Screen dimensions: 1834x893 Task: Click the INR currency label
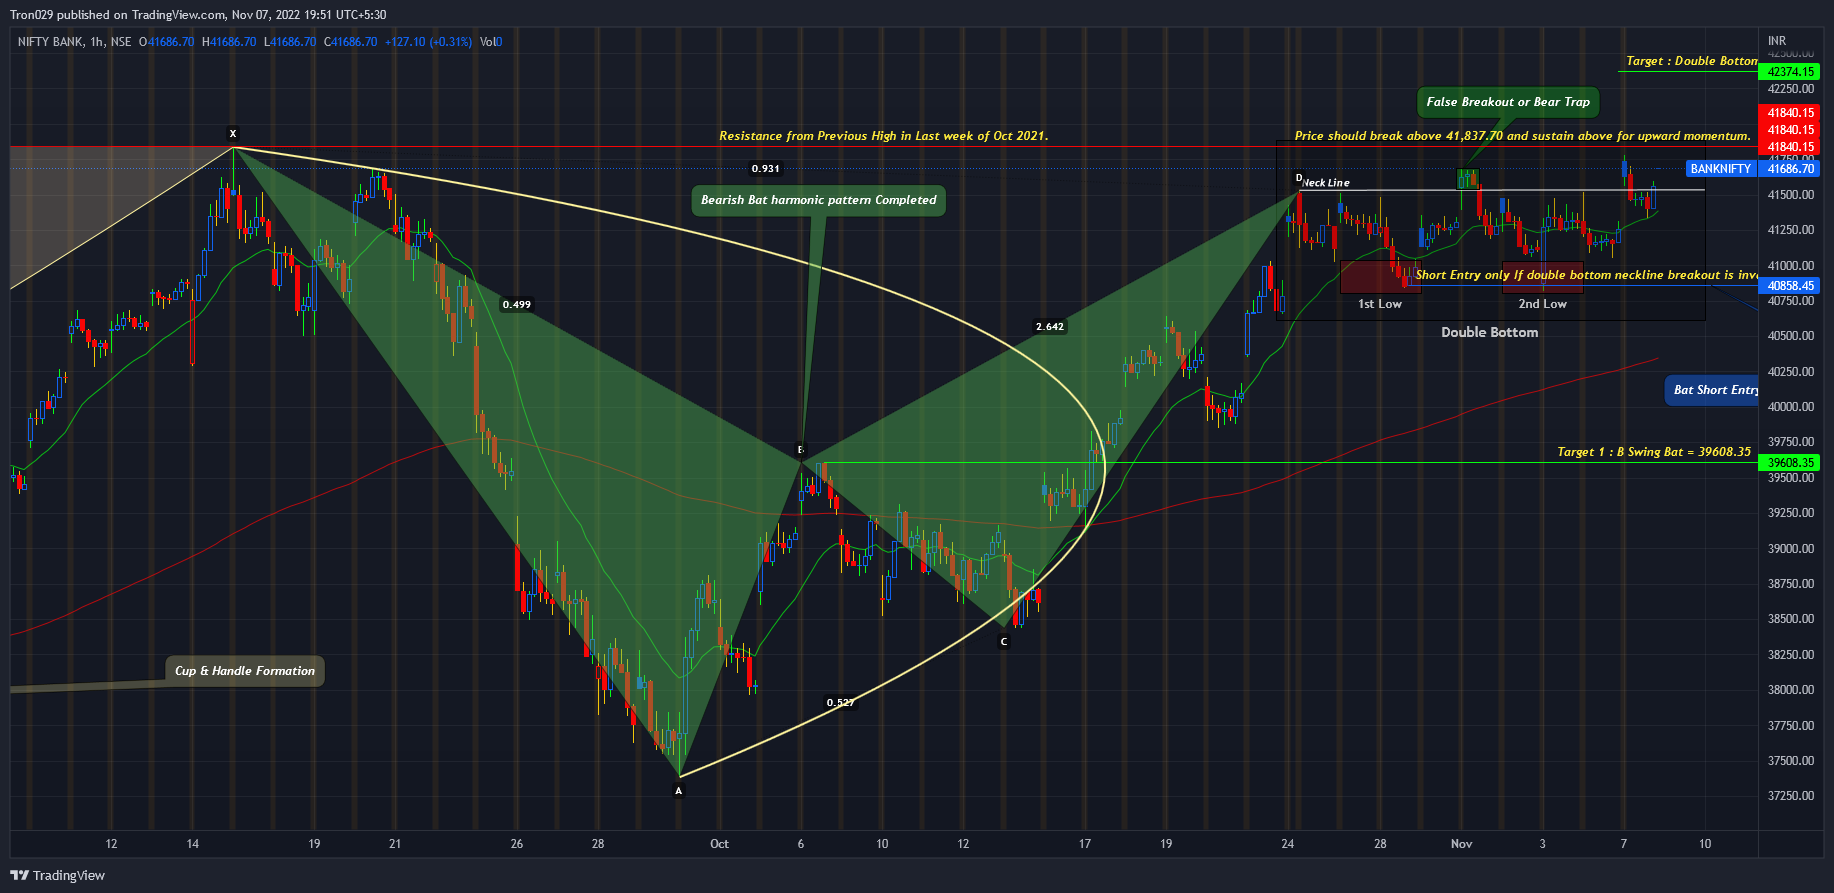click(x=1777, y=42)
